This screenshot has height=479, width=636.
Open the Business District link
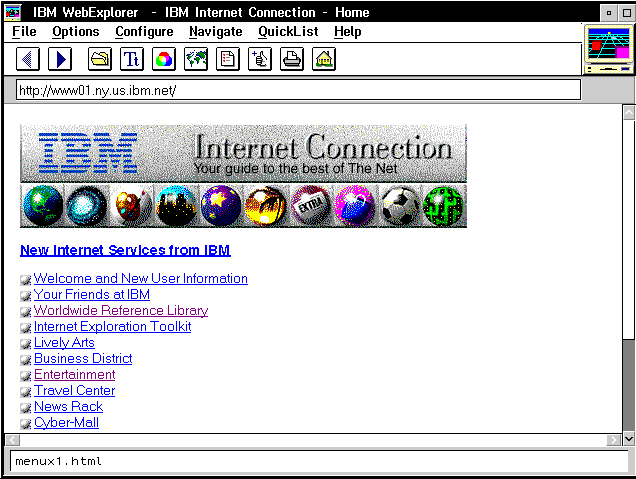83,359
